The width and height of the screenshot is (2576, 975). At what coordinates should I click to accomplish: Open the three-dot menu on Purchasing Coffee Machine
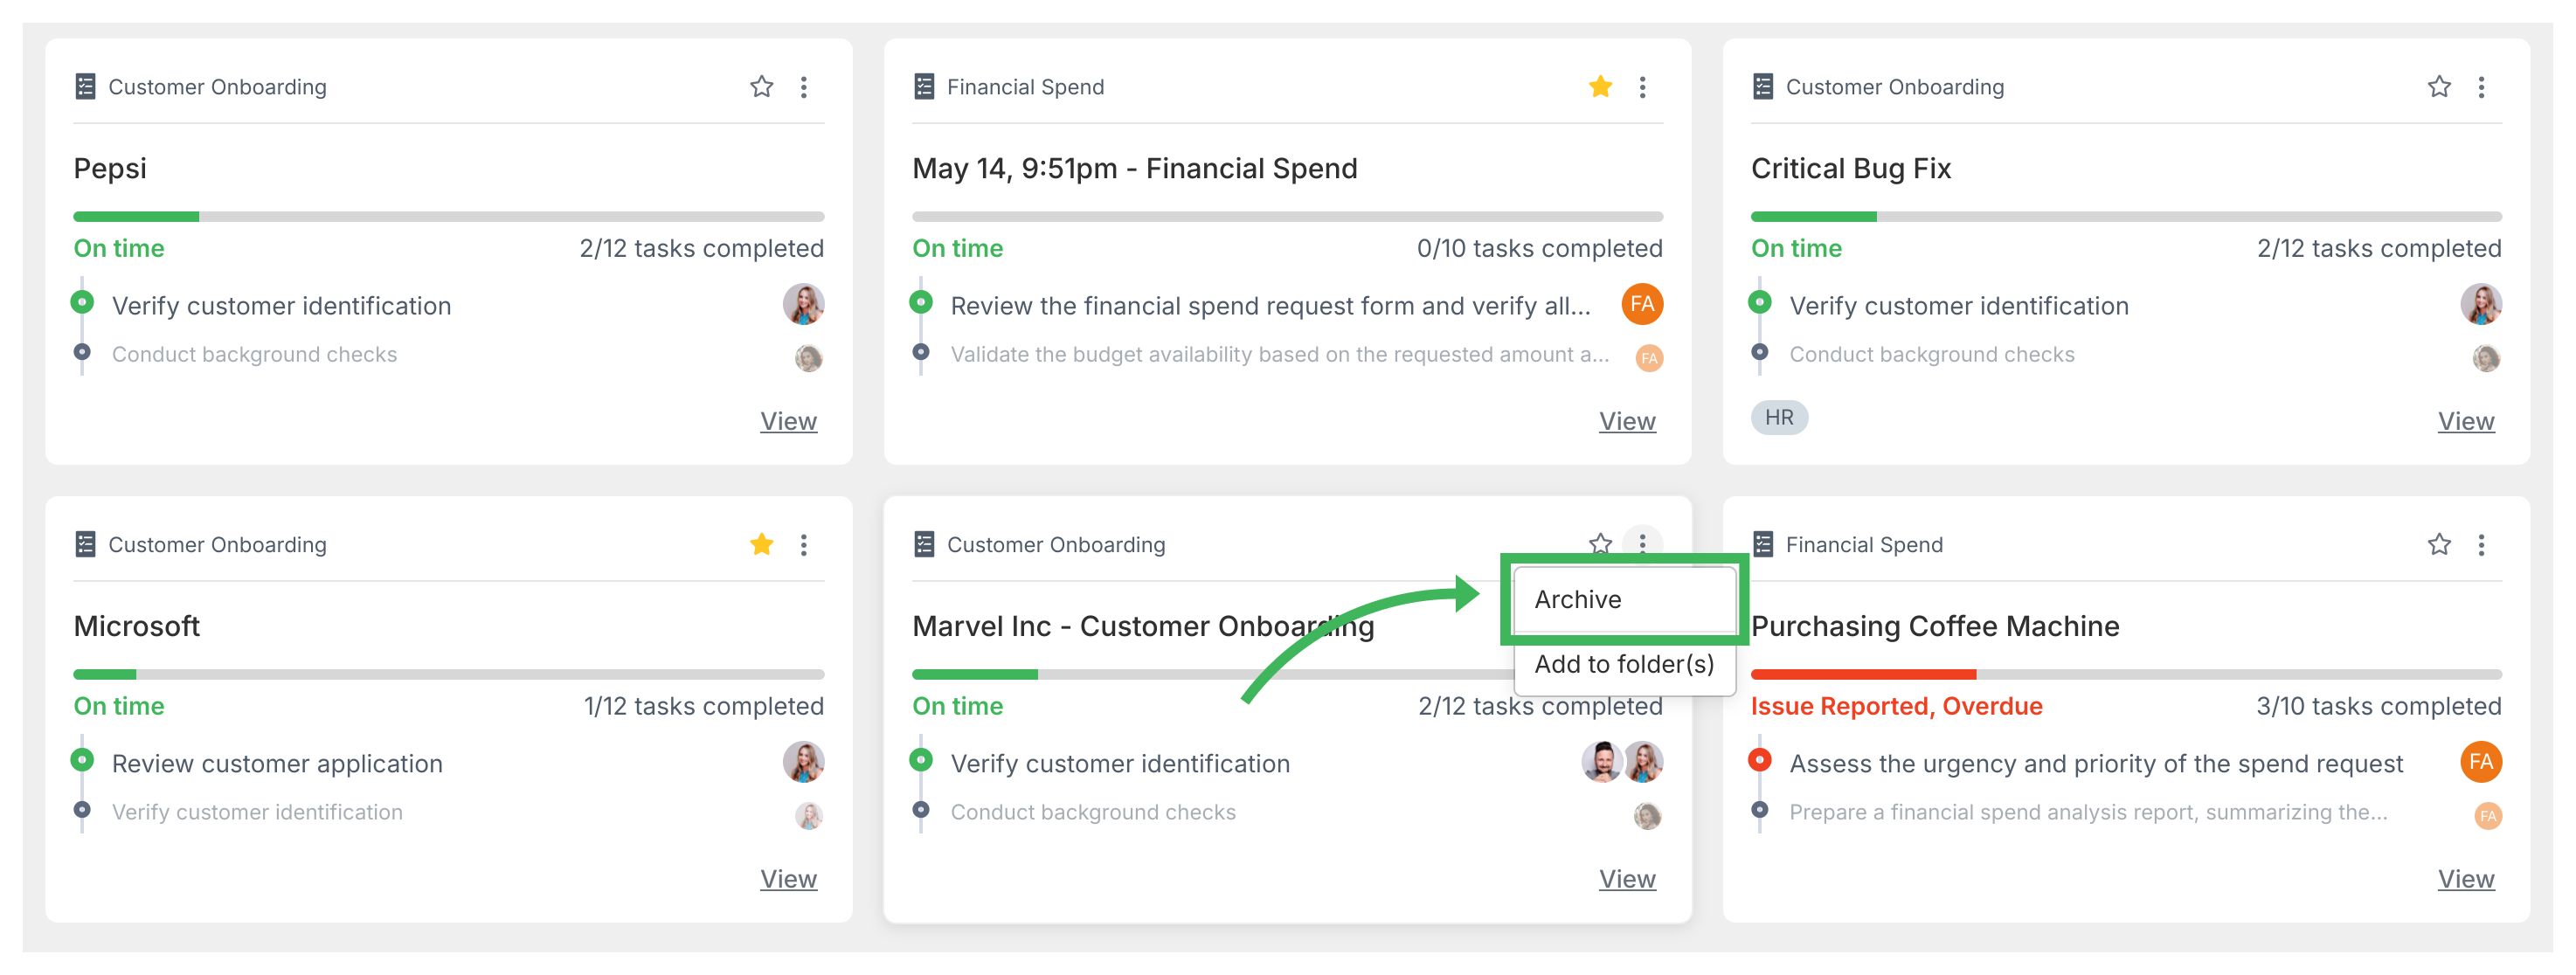(2482, 544)
